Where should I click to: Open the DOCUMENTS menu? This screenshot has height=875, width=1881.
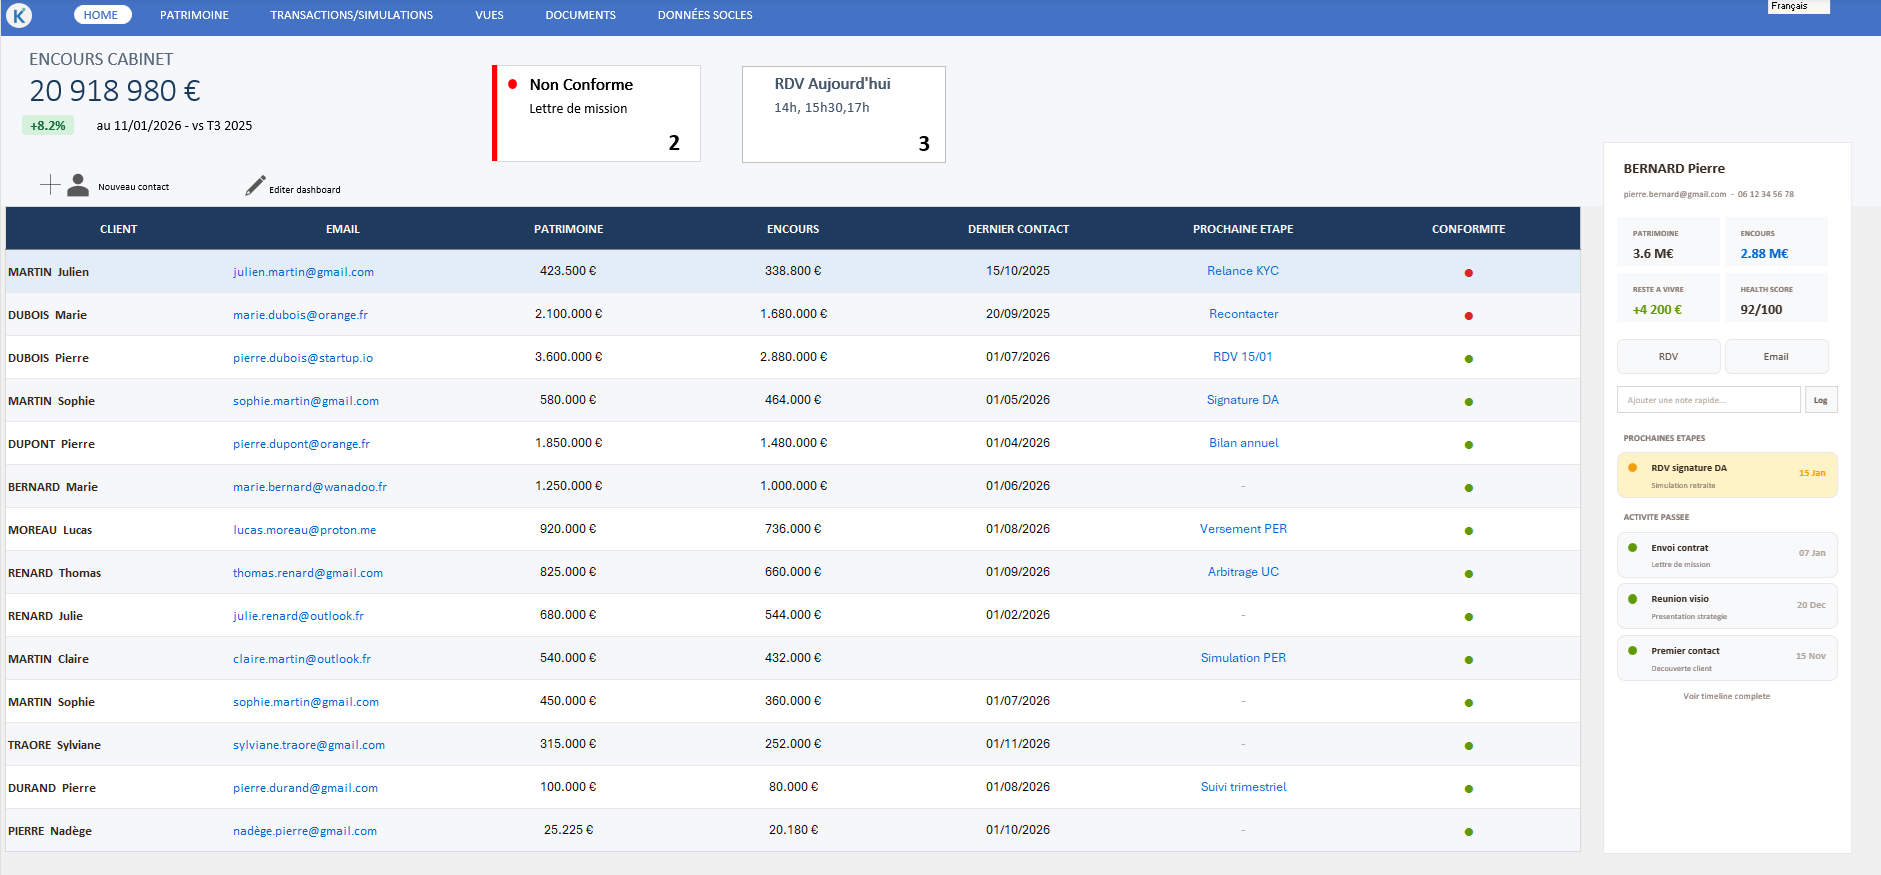[x=580, y=15]
